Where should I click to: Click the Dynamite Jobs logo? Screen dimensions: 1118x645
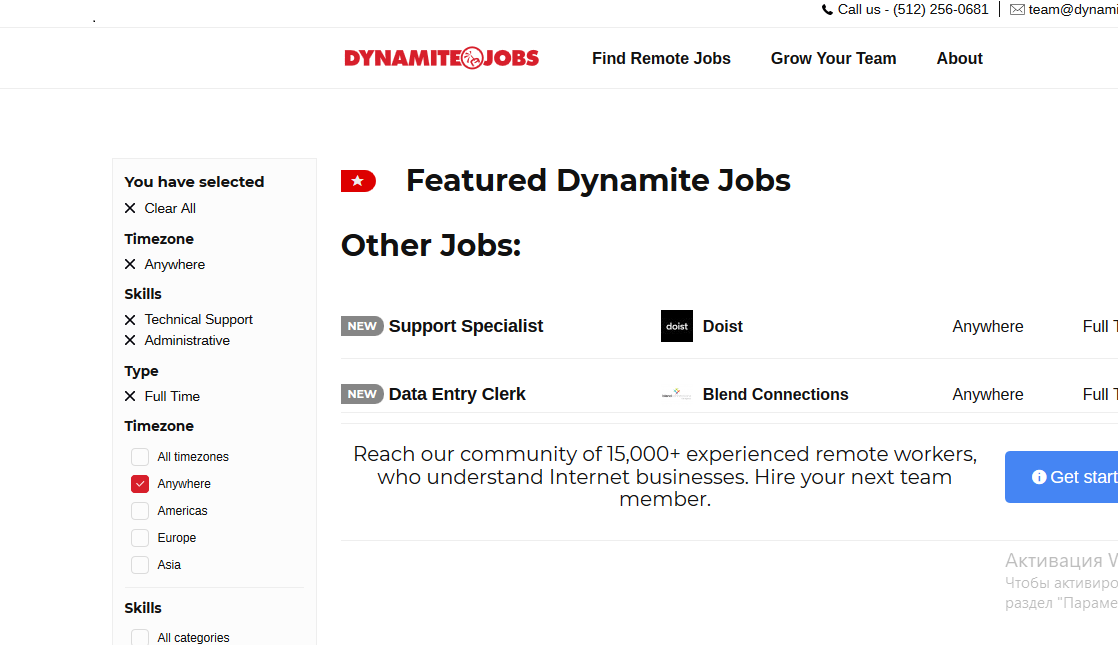coord(441,58)
